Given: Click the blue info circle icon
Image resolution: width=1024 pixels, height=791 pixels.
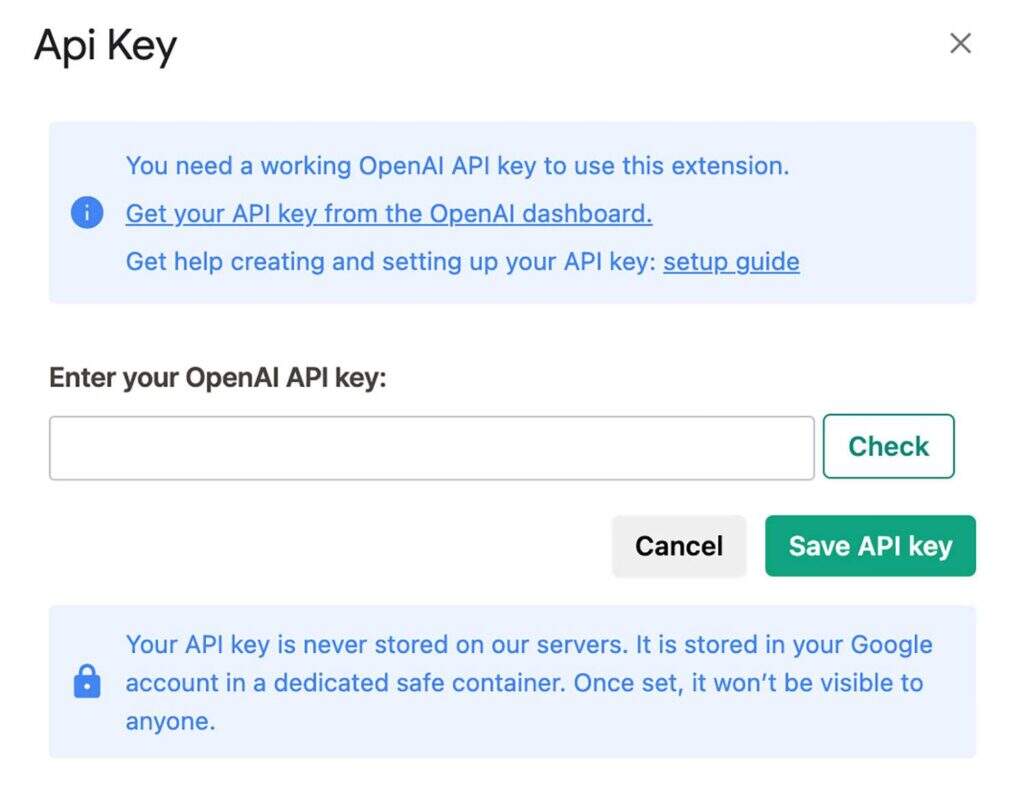Looking at the screenshot, I should click(87, 212).
